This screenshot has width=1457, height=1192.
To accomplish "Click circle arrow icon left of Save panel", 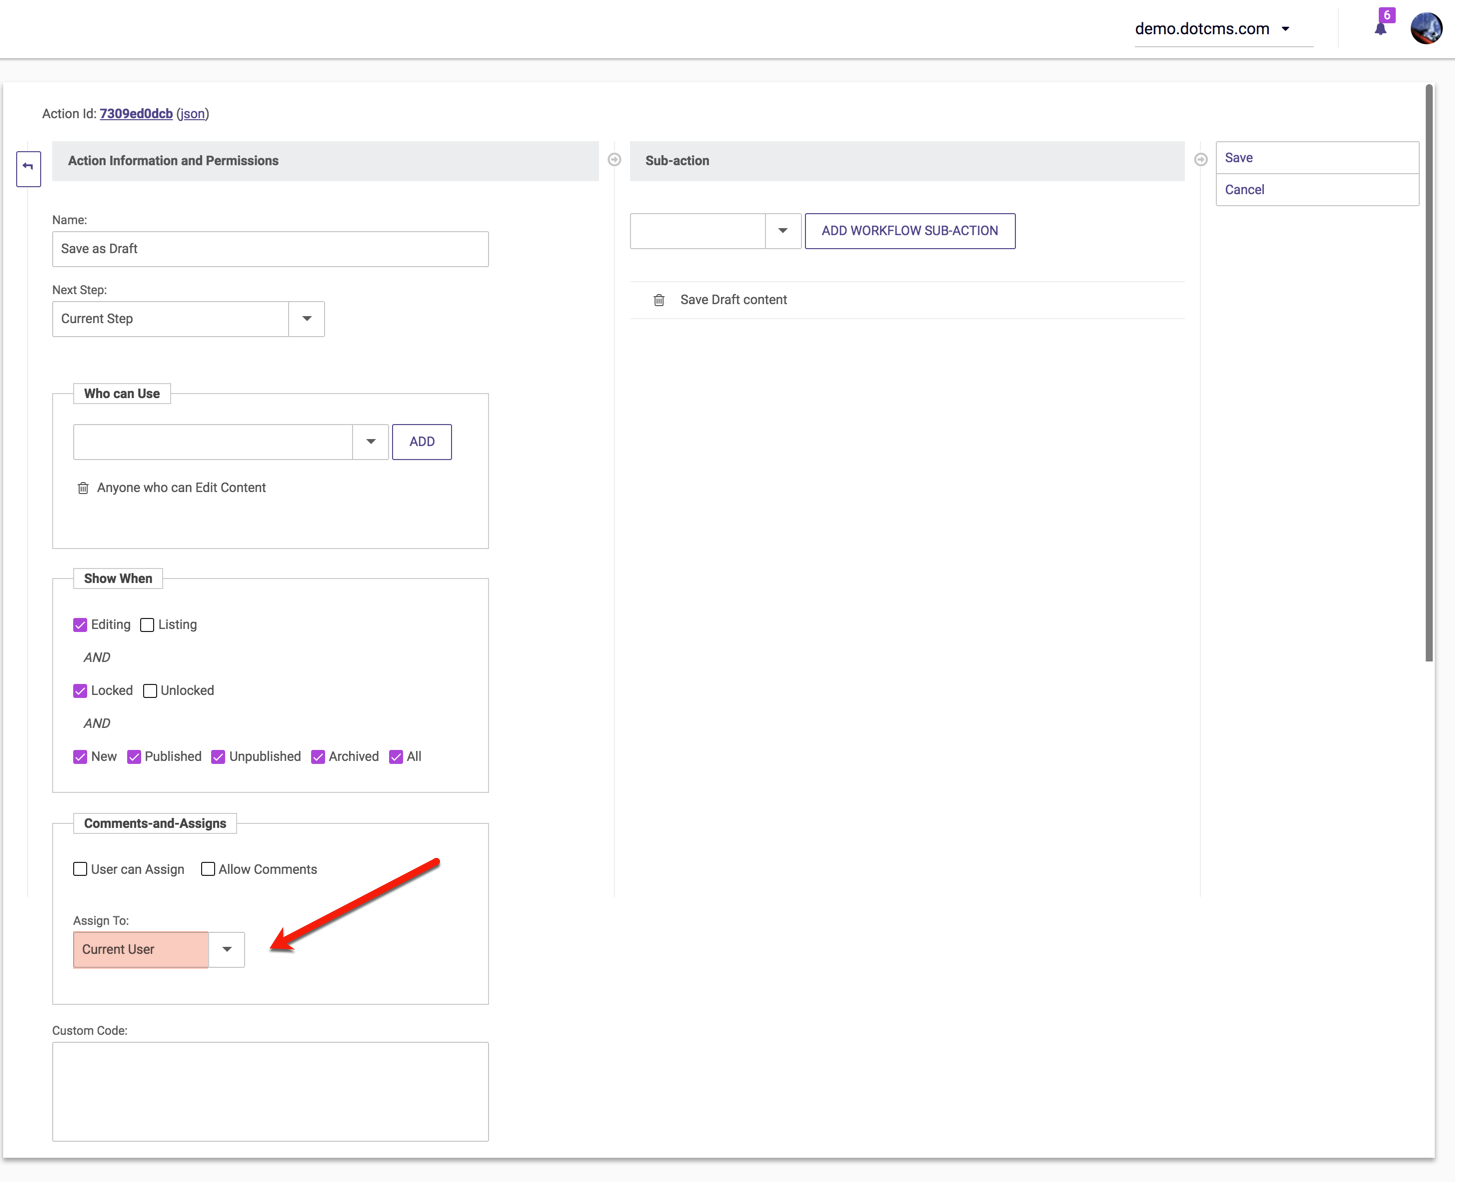I will pos(1201,160).
